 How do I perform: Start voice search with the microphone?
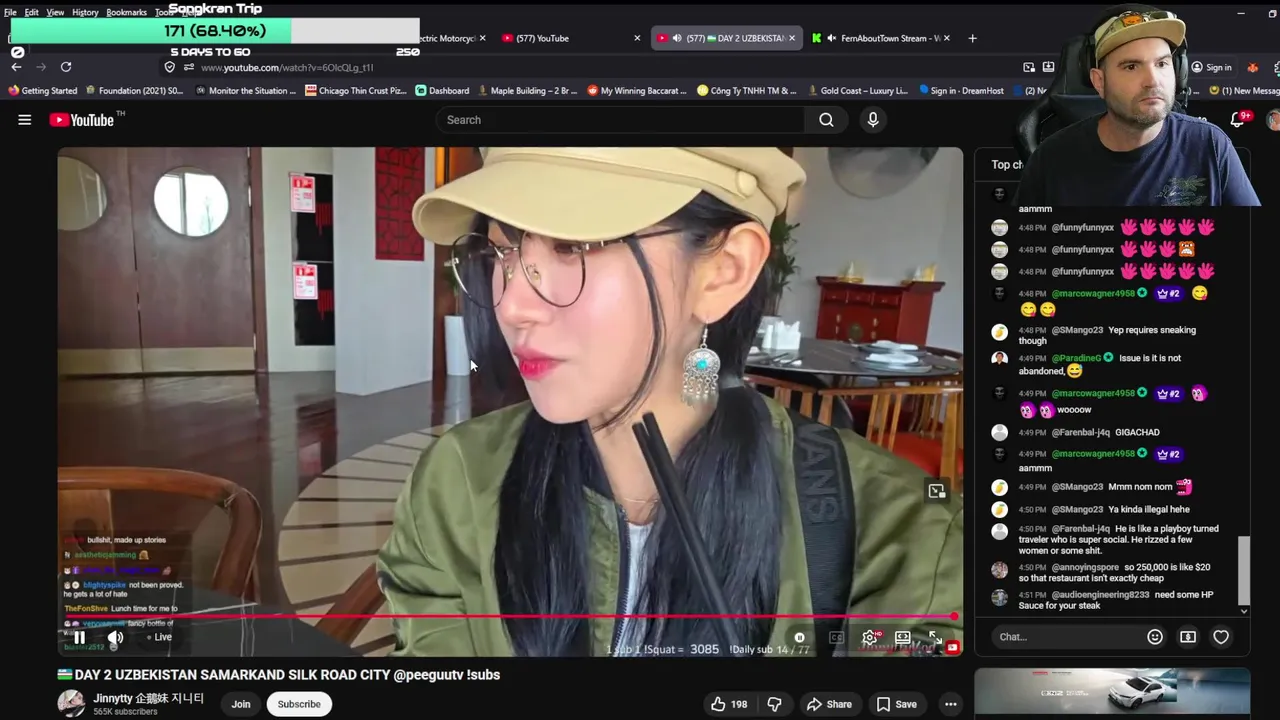pos(873,120)
